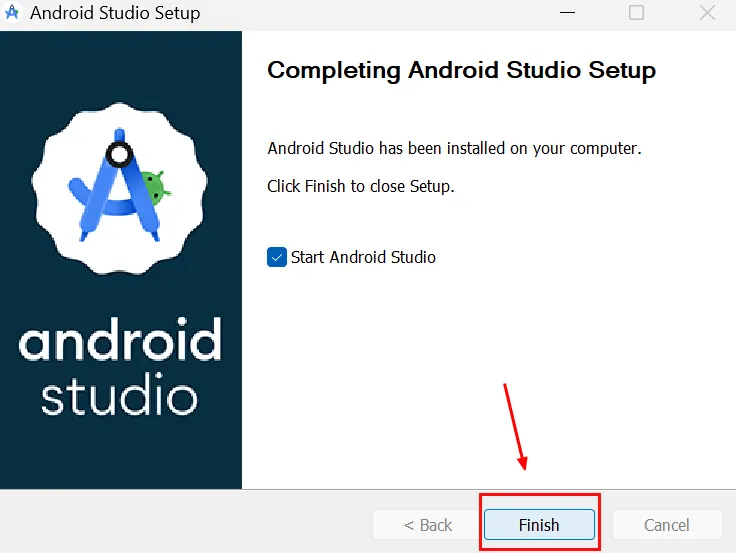
Task: Click the 'Start Android Studio' checkbox label
Action: [x=363, y=257]
